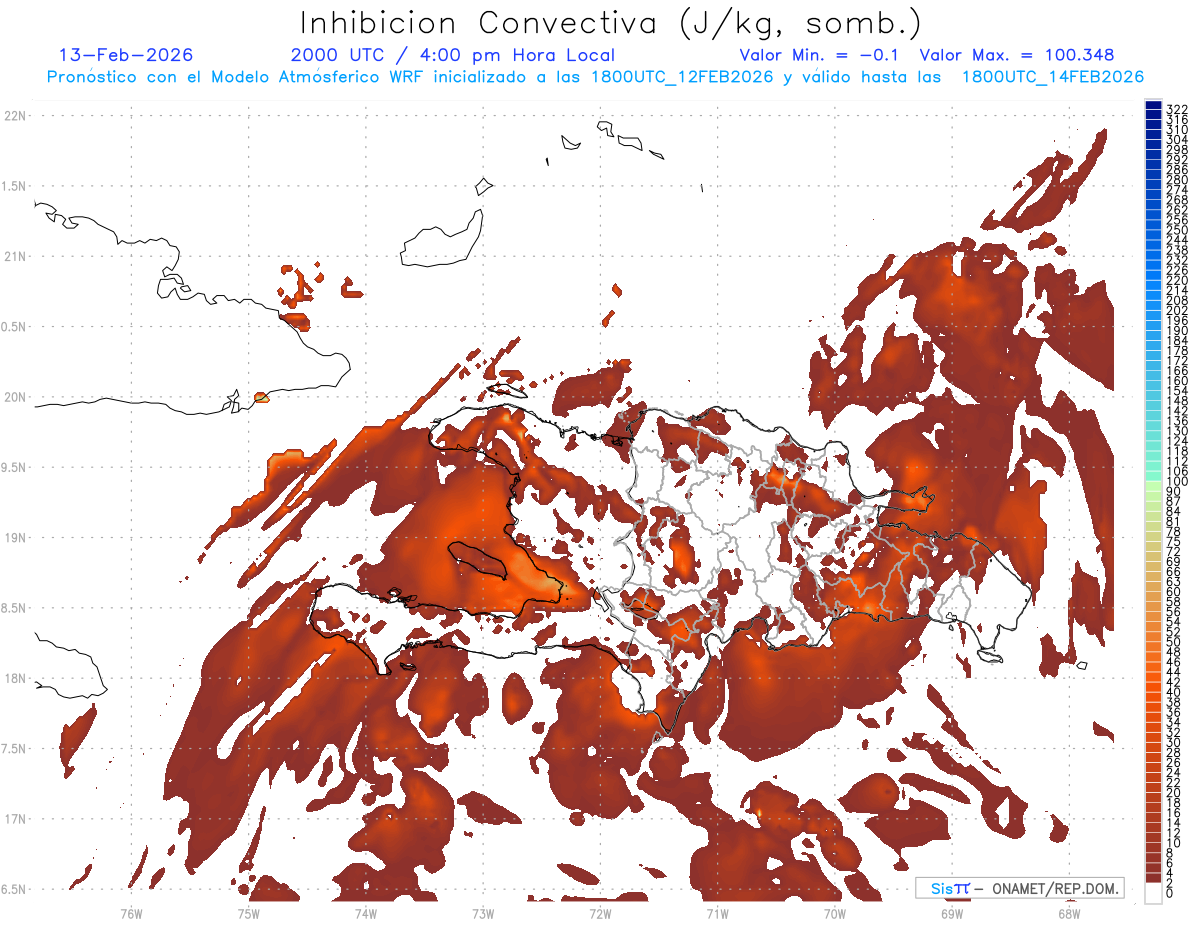Click the '69W' longitude label

[x=952, y=913]
